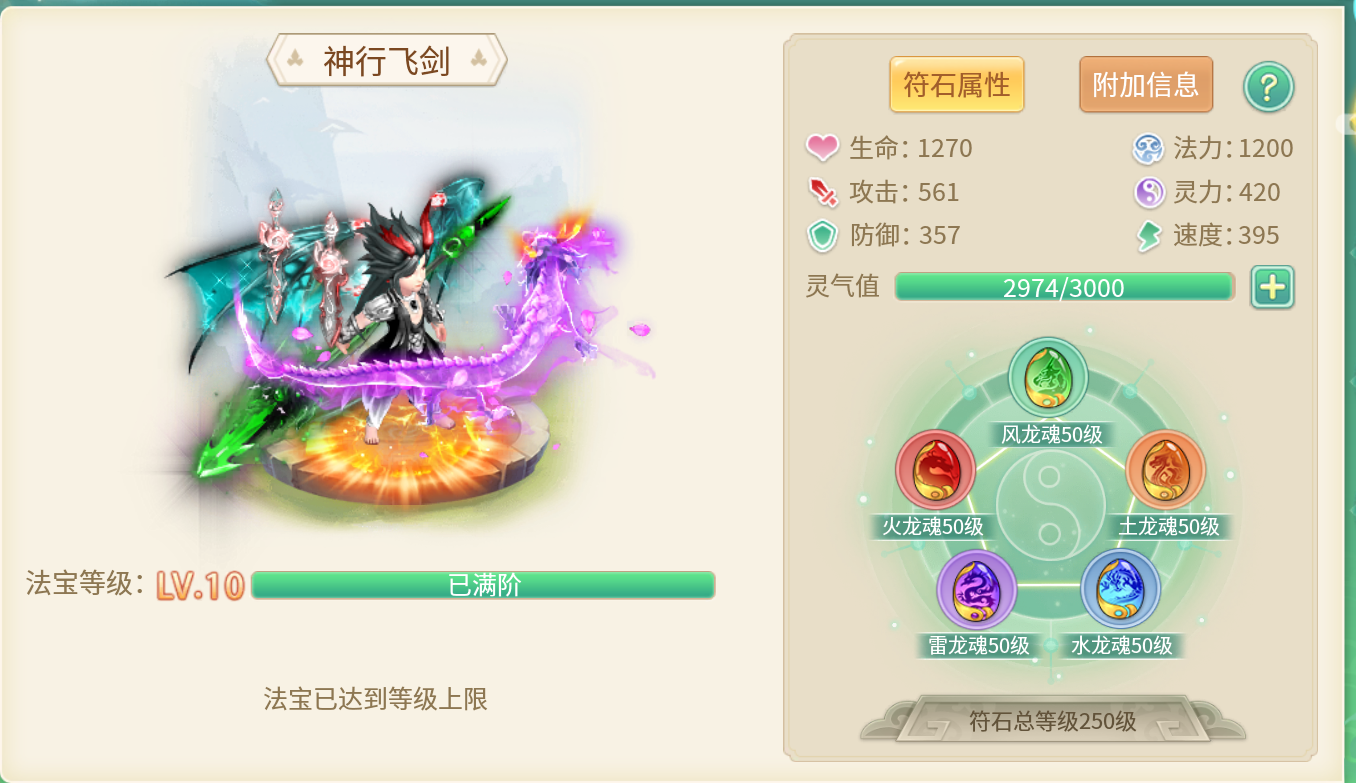Select the thunder dragon soul (雷龙魂) stone
The height and width of the screenshot is (783, 1356).
coord(976,590)
